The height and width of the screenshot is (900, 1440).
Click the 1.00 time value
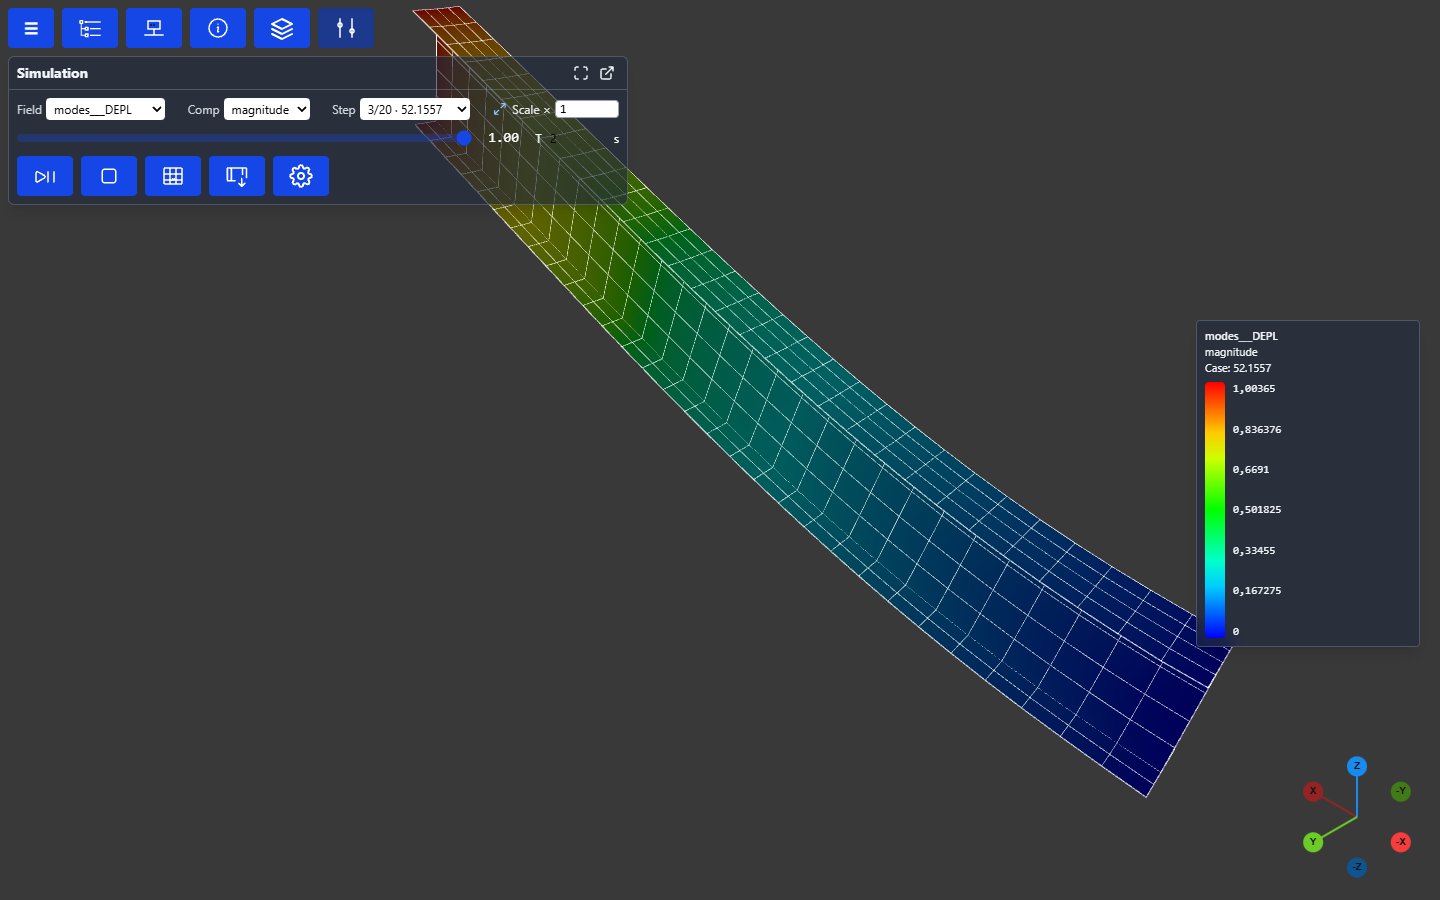point(503,138)
